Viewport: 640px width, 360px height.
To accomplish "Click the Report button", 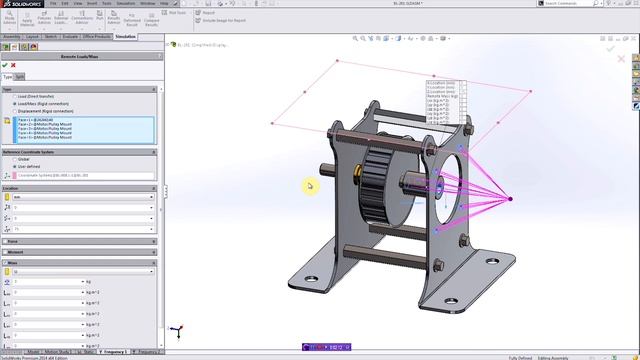I will 205,13.
